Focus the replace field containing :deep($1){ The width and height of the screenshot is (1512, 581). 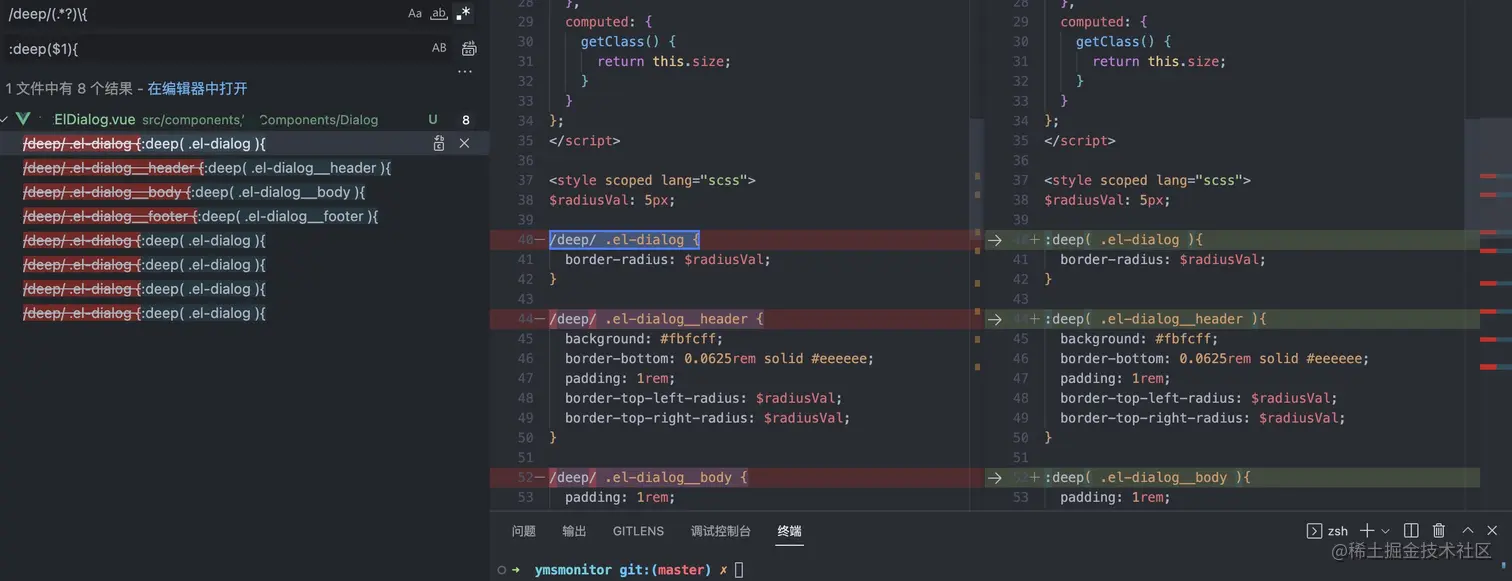coord(214,48)
